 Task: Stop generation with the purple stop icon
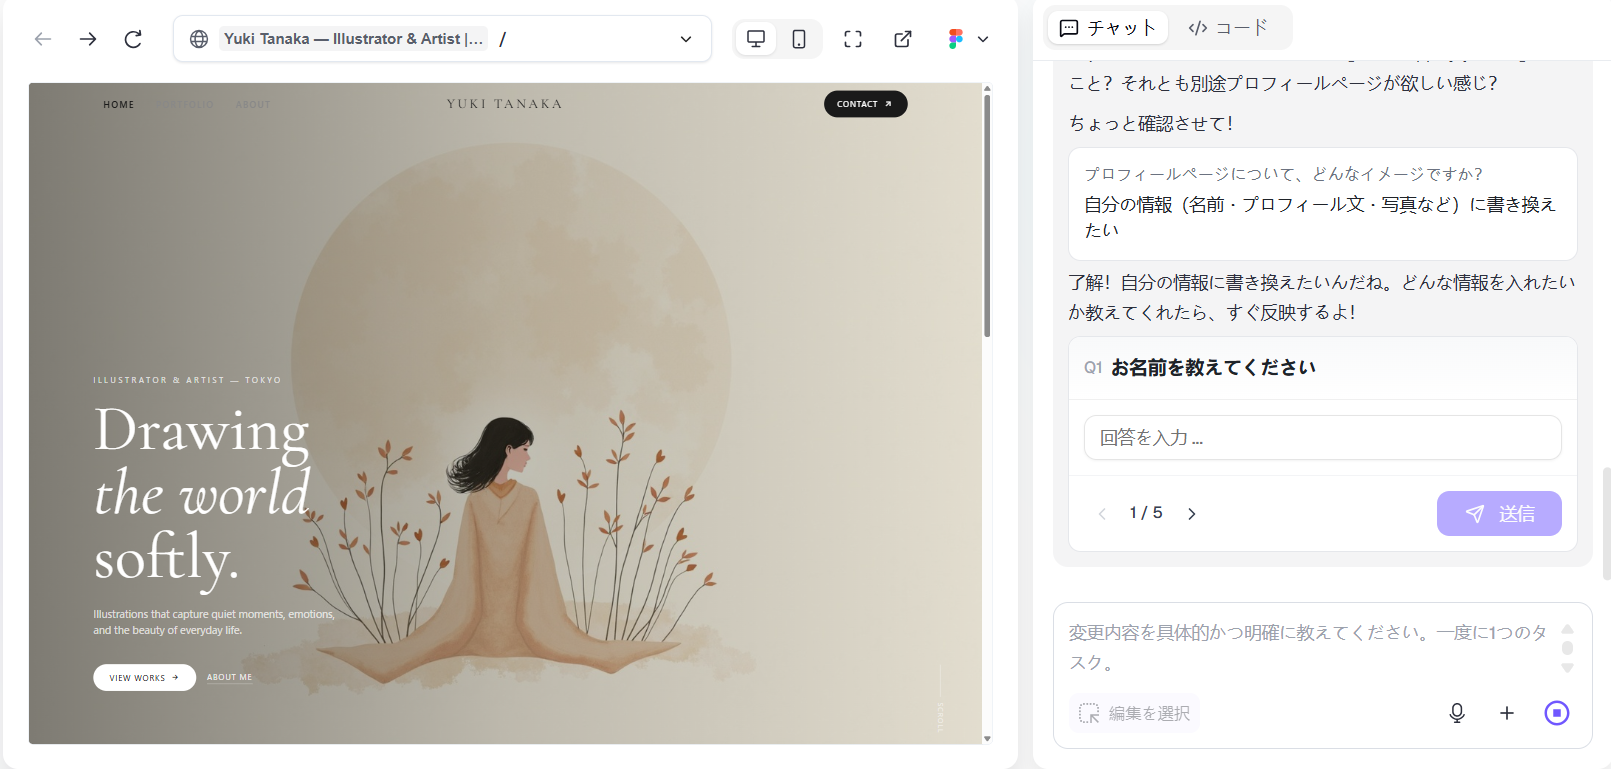(1557, 713)
